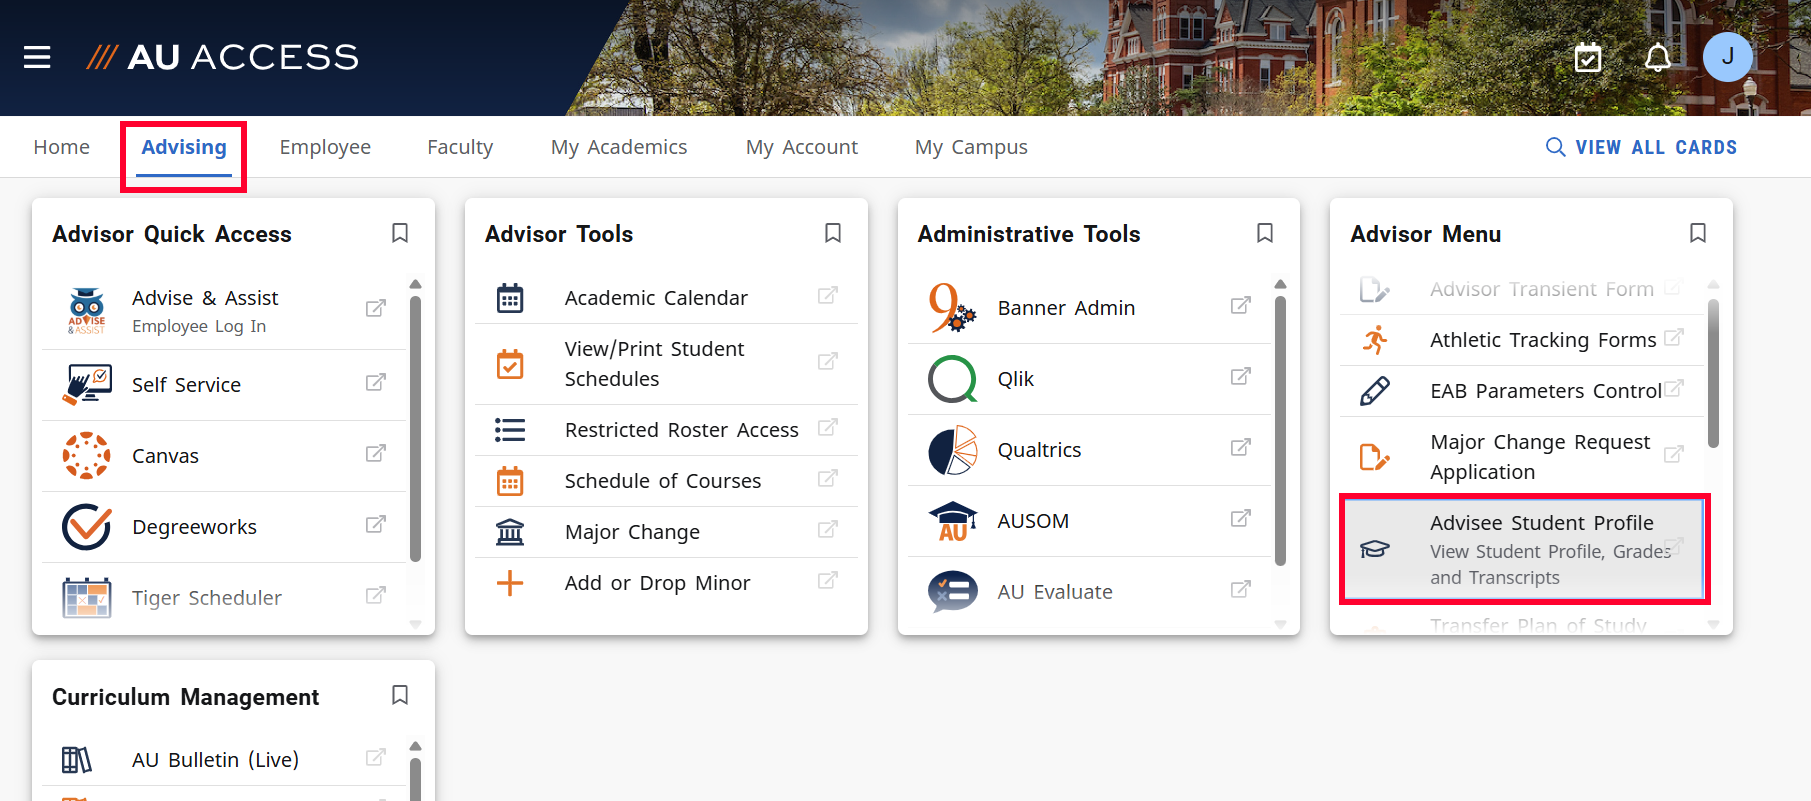The height and width of the screenshot is (801, 1811).
Task: Click the AU Evaluate chat icon
Action: coord(953,592)
